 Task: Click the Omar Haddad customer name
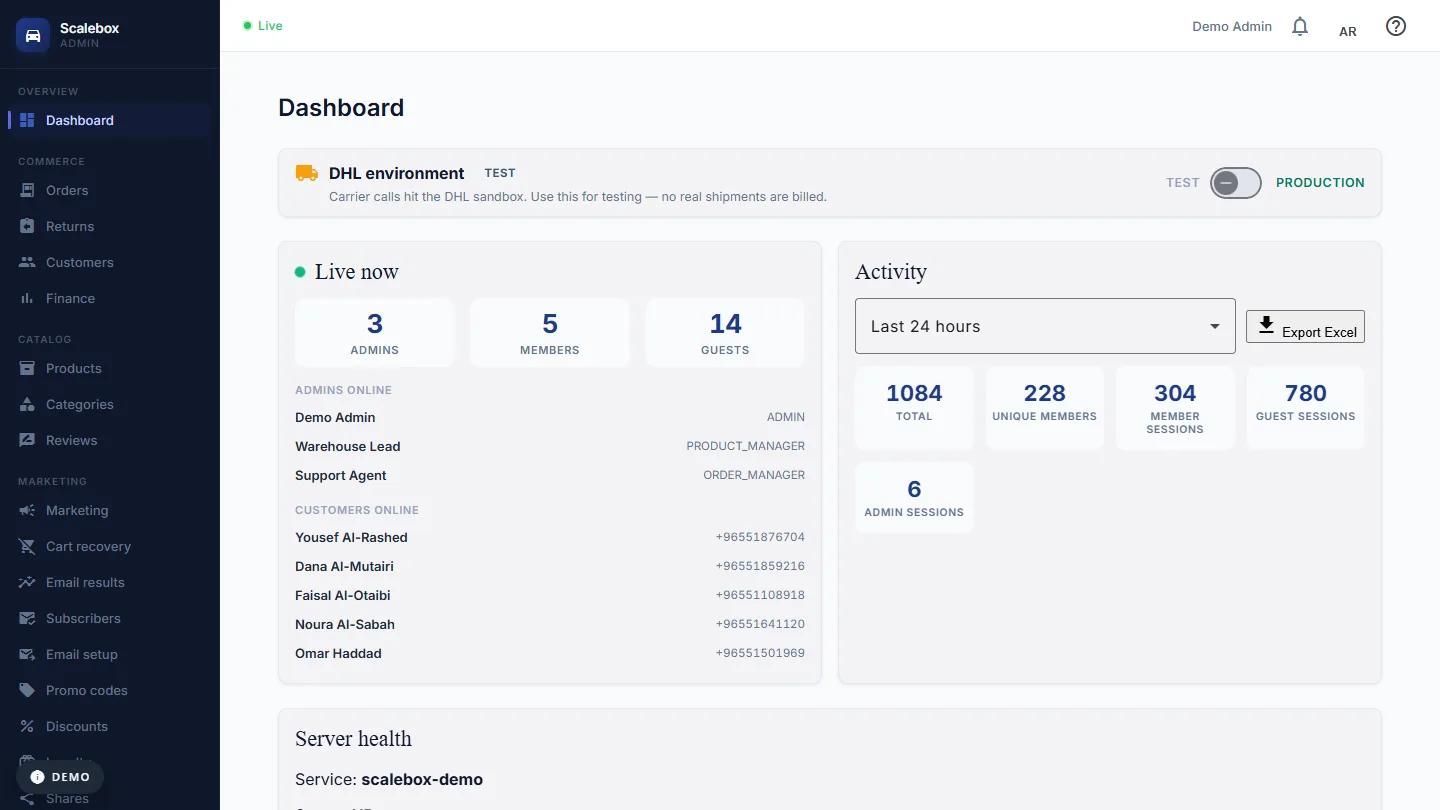[338, 653]
